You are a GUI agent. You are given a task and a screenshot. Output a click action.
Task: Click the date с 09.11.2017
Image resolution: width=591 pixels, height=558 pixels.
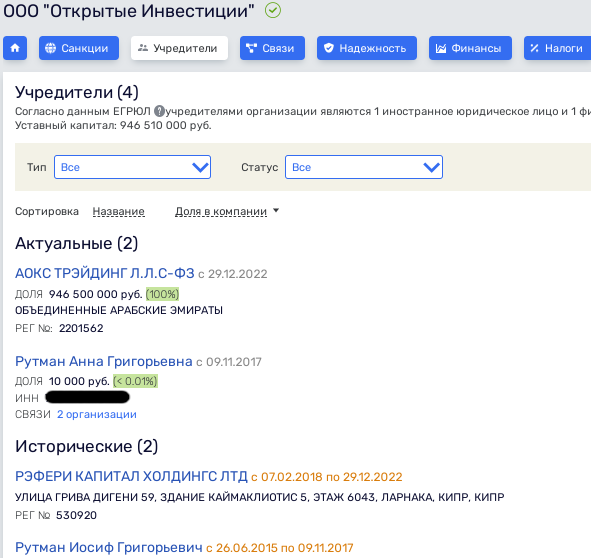229,362
